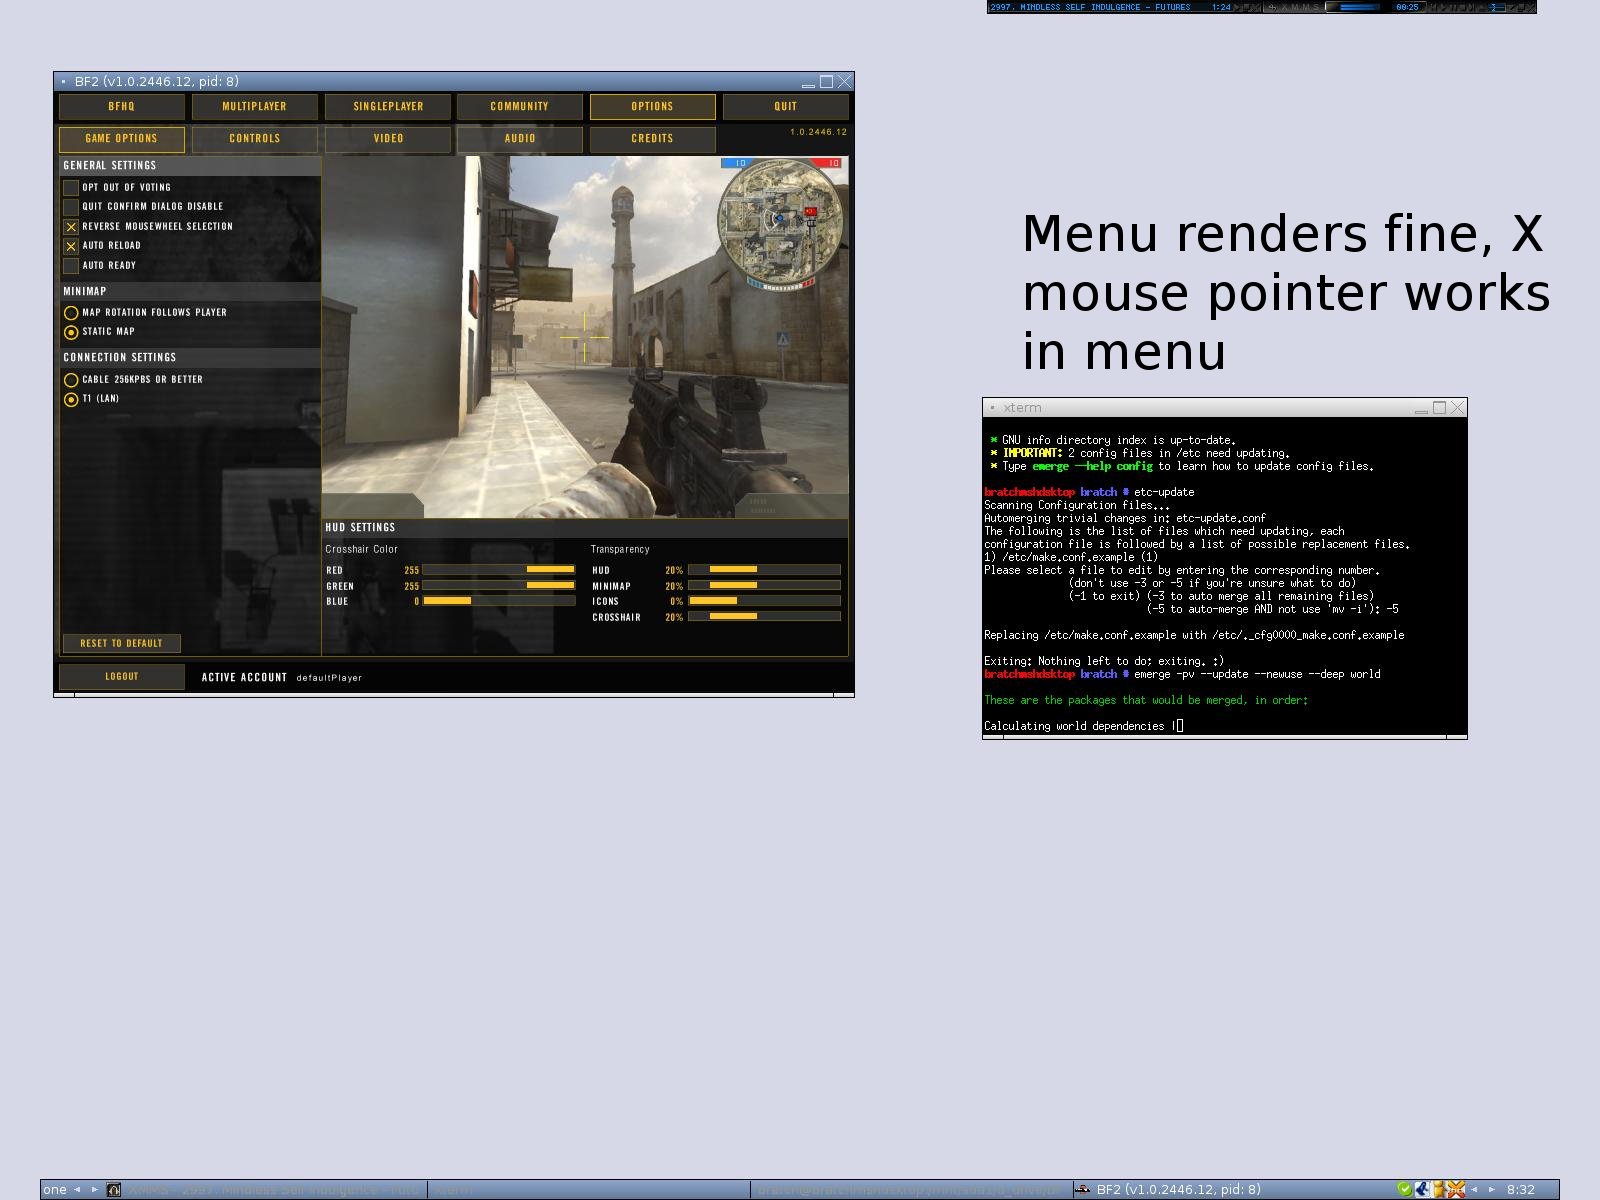The height and width of the screenshot is (1200, 1600).
Task: Uncheck Reverse Mousewheel Selection
Action: click(x=71, y=227)
